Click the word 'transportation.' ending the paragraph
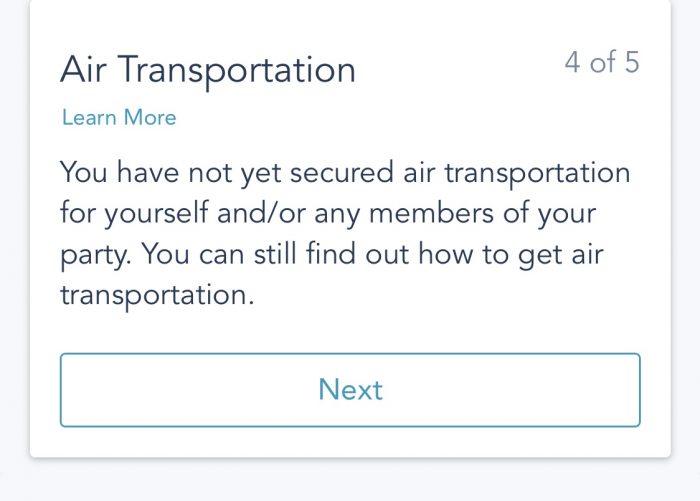 tap(153, 295)
